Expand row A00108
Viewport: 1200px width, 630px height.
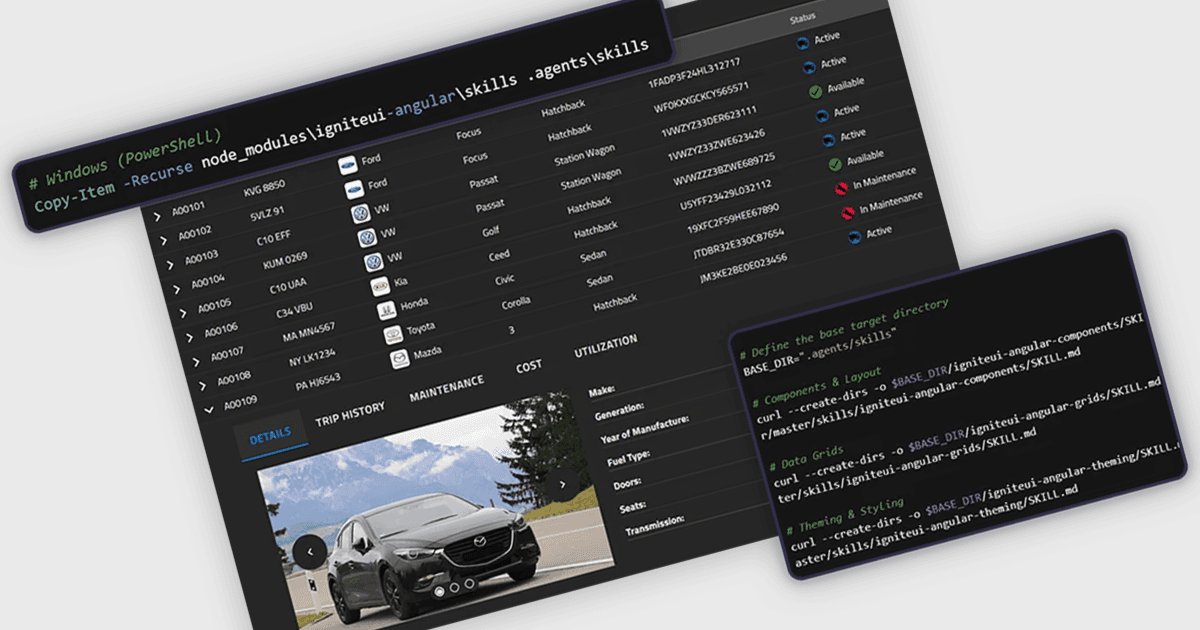click(202, 385)
